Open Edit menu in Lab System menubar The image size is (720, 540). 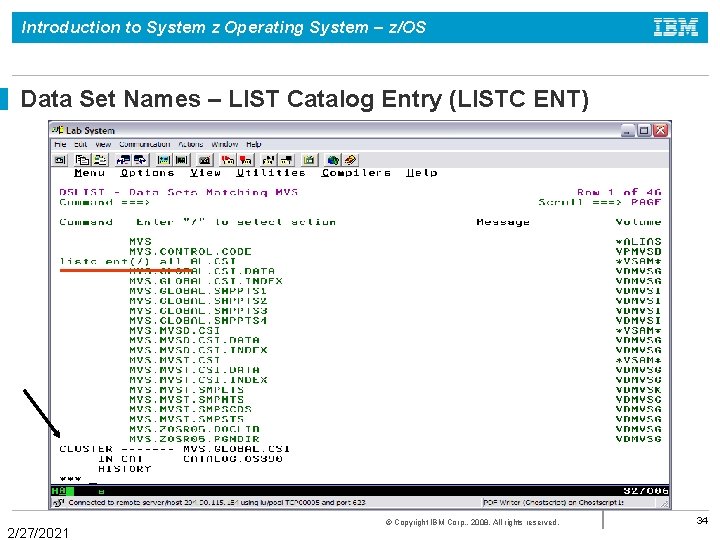(81, 144)
